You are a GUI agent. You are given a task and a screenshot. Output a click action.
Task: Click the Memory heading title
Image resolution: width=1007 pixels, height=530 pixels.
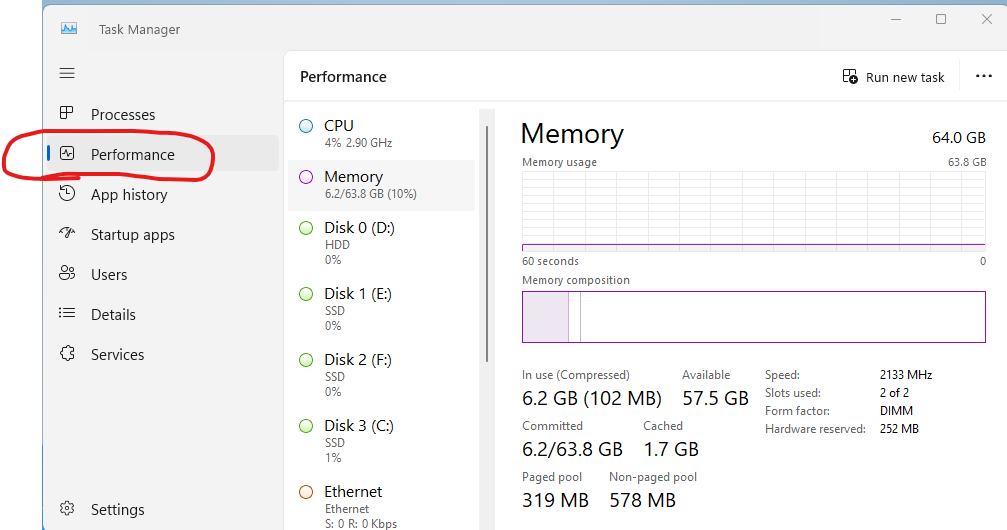coord(572,134)
